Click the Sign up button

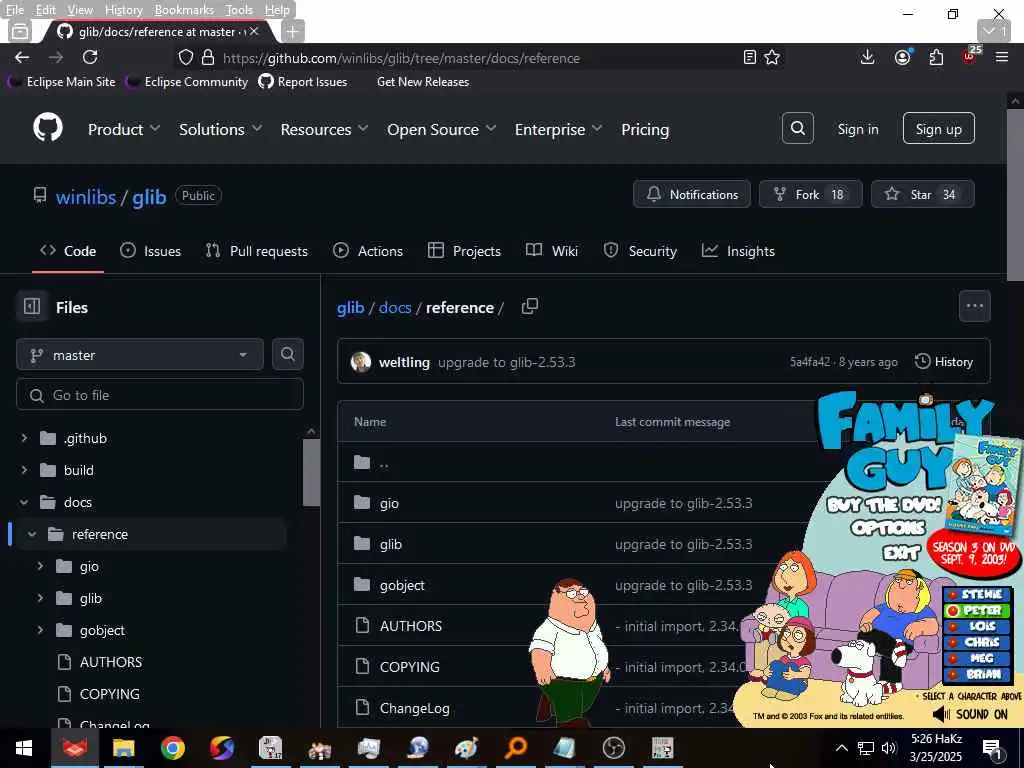(938, 129)
